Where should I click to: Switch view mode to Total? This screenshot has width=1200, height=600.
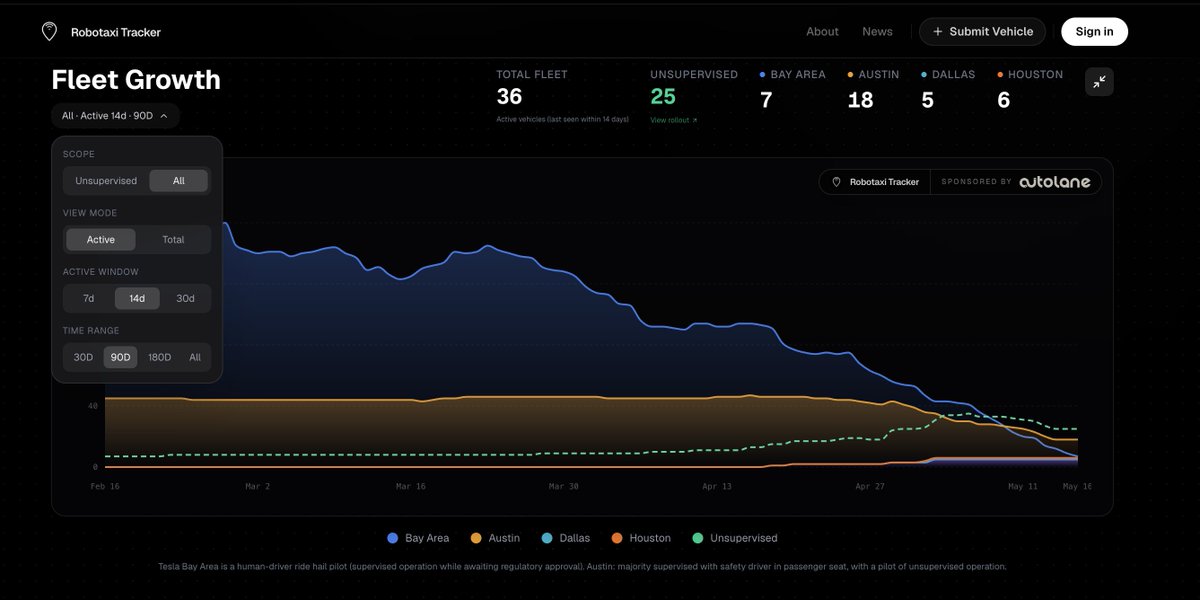173,240
